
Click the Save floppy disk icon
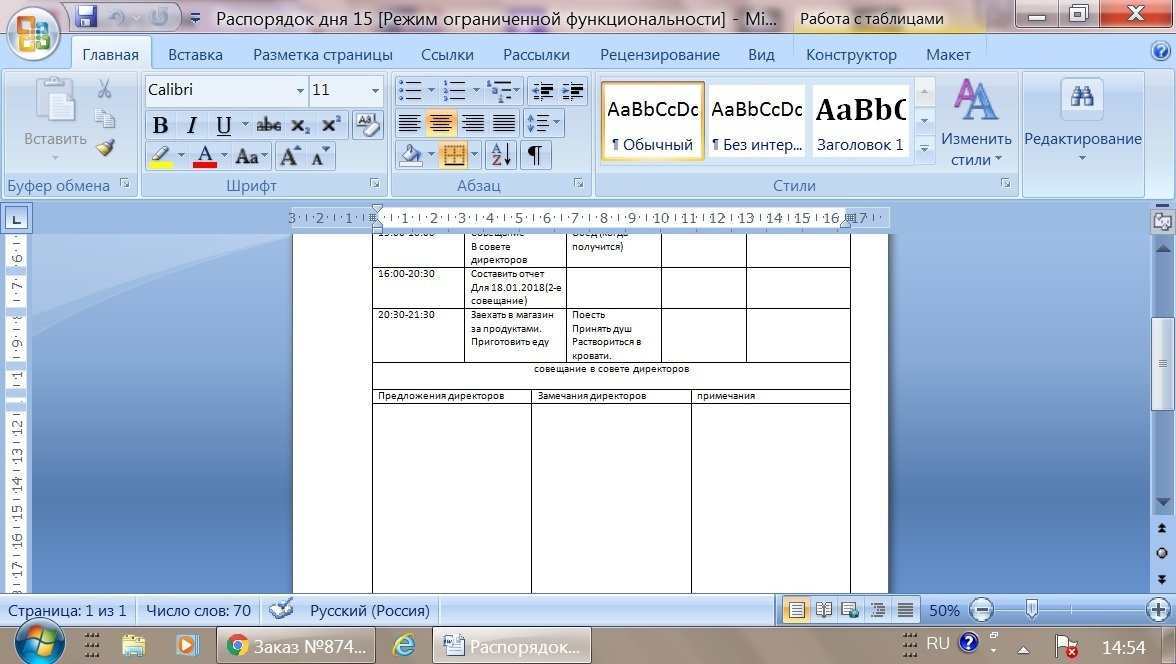coord(86,17)
